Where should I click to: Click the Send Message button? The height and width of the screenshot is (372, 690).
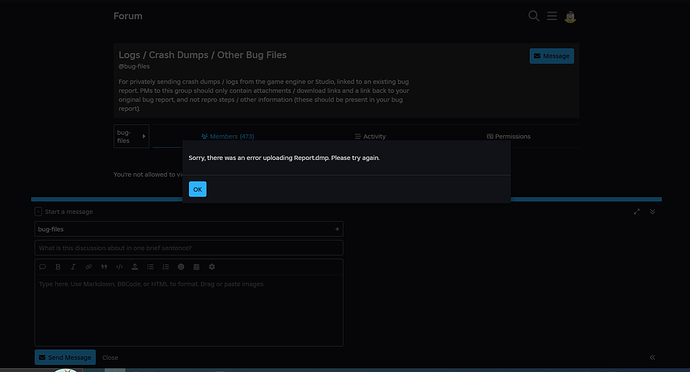pyautogui.click(x=65, y=357)
